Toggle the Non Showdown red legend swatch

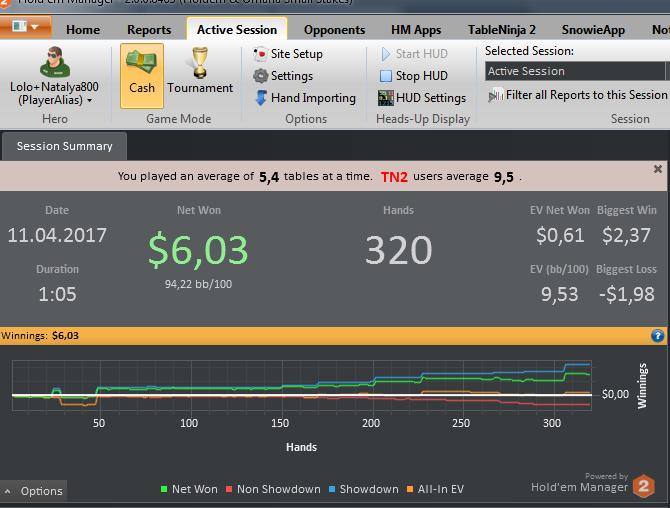(229, 489)
